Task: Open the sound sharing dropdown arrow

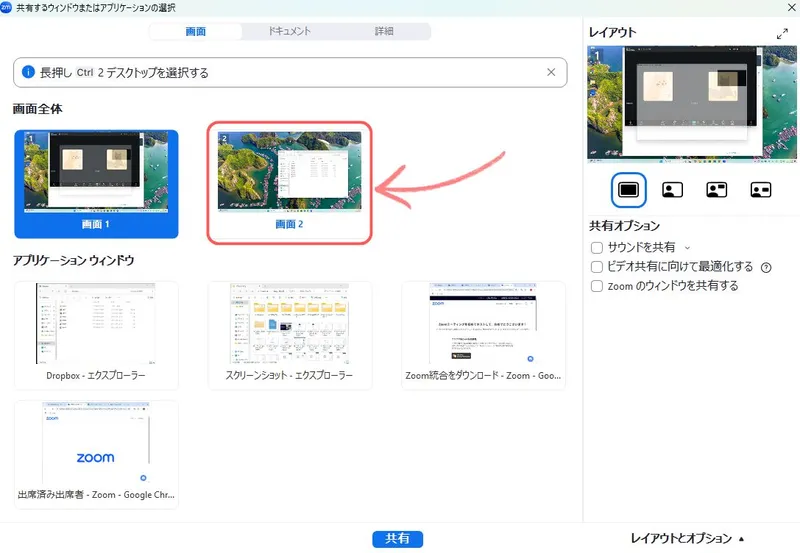Action: click(x=687, y=247)
